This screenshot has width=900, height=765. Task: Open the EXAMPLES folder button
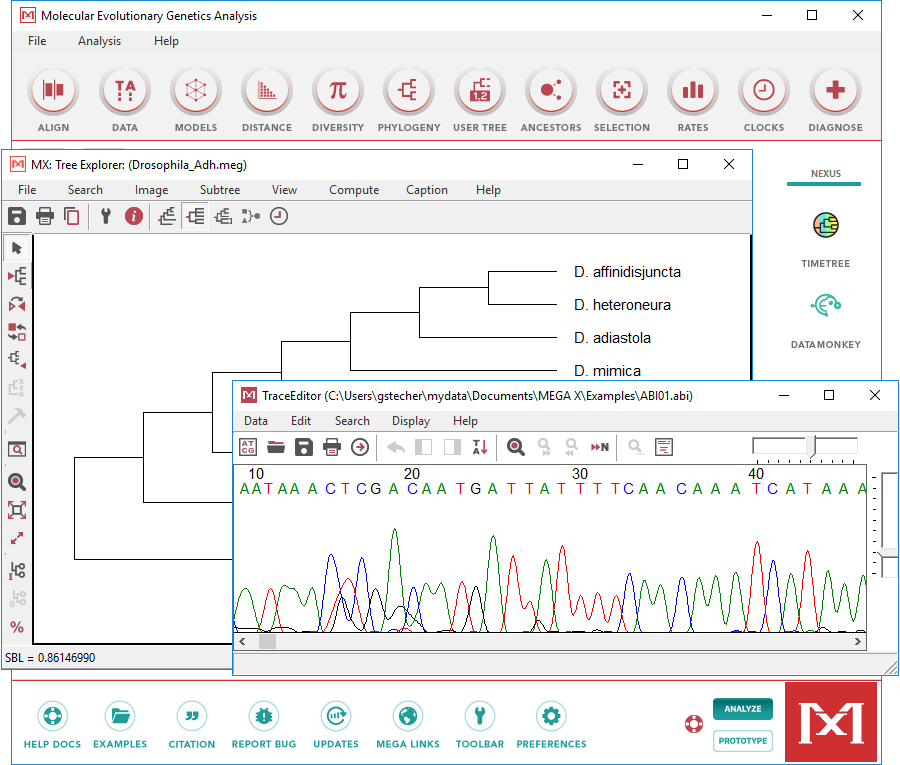120,725
